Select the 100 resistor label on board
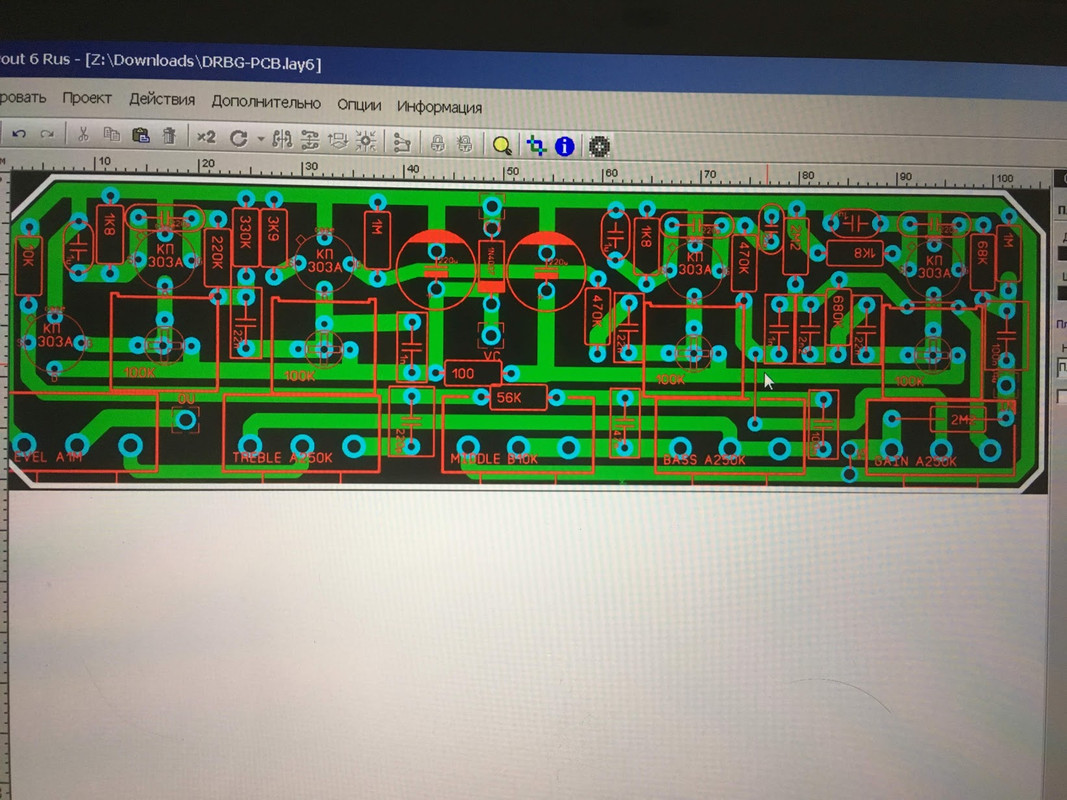 coord(463,373)
